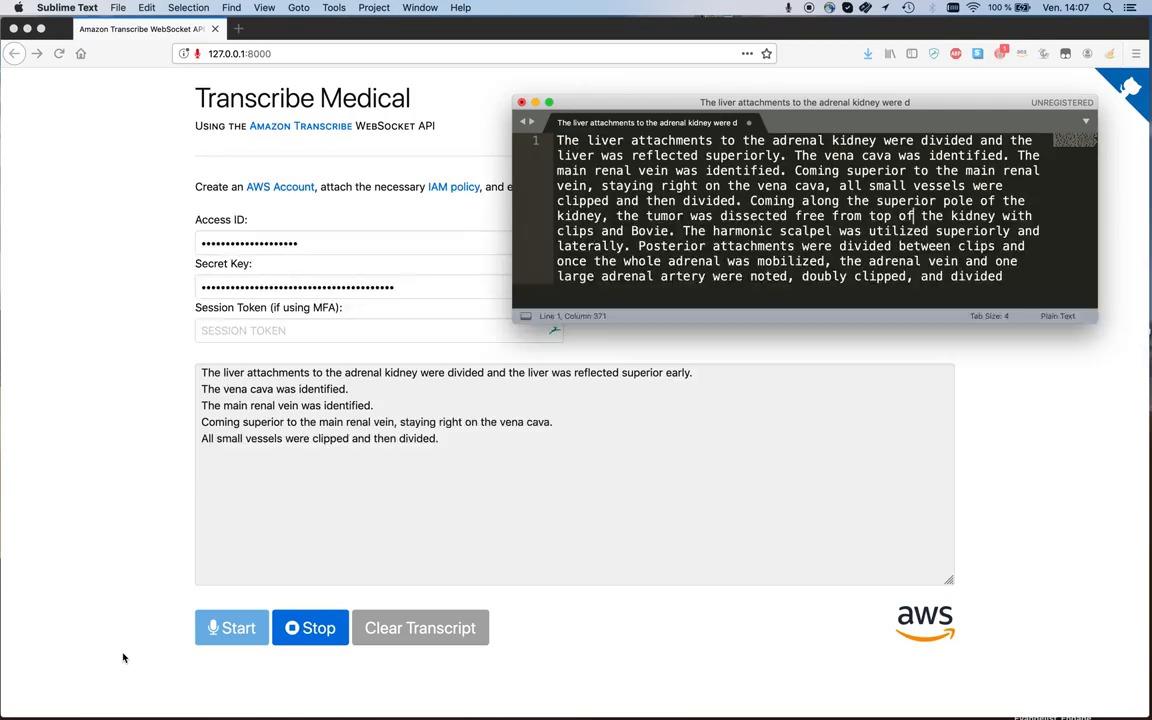Viewport: 1152px width, 720px height.
Task: Click the key icon in the Session Token field
Action: [554, 331]
